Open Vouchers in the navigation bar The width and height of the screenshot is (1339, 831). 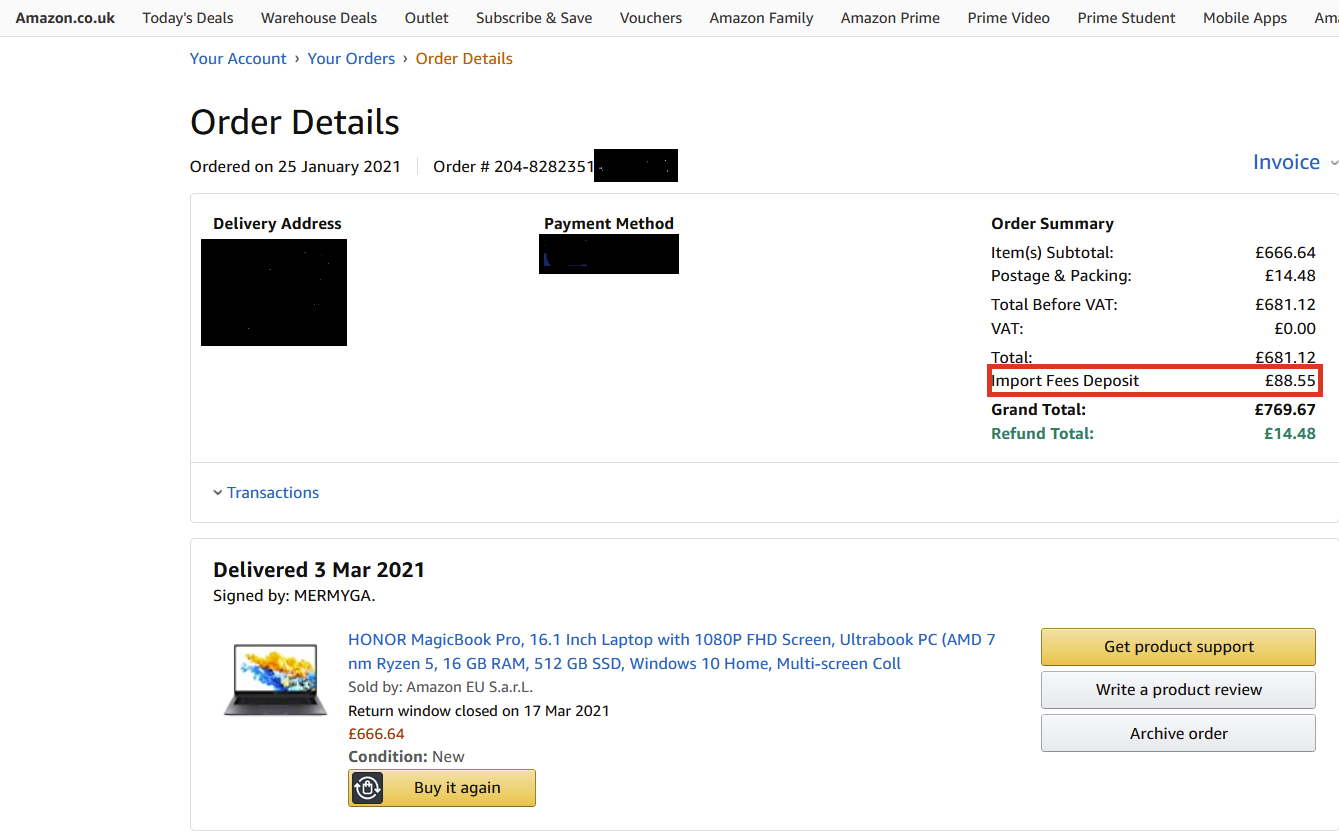pos(651,18)
